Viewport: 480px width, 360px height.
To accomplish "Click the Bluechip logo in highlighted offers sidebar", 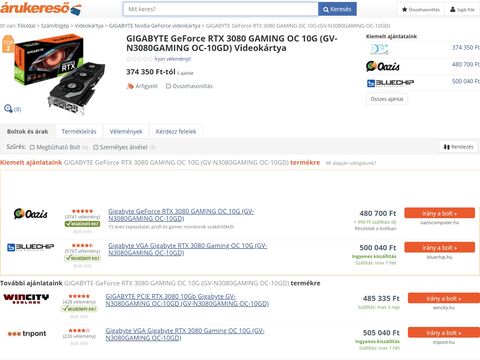I will click(390, 83).
